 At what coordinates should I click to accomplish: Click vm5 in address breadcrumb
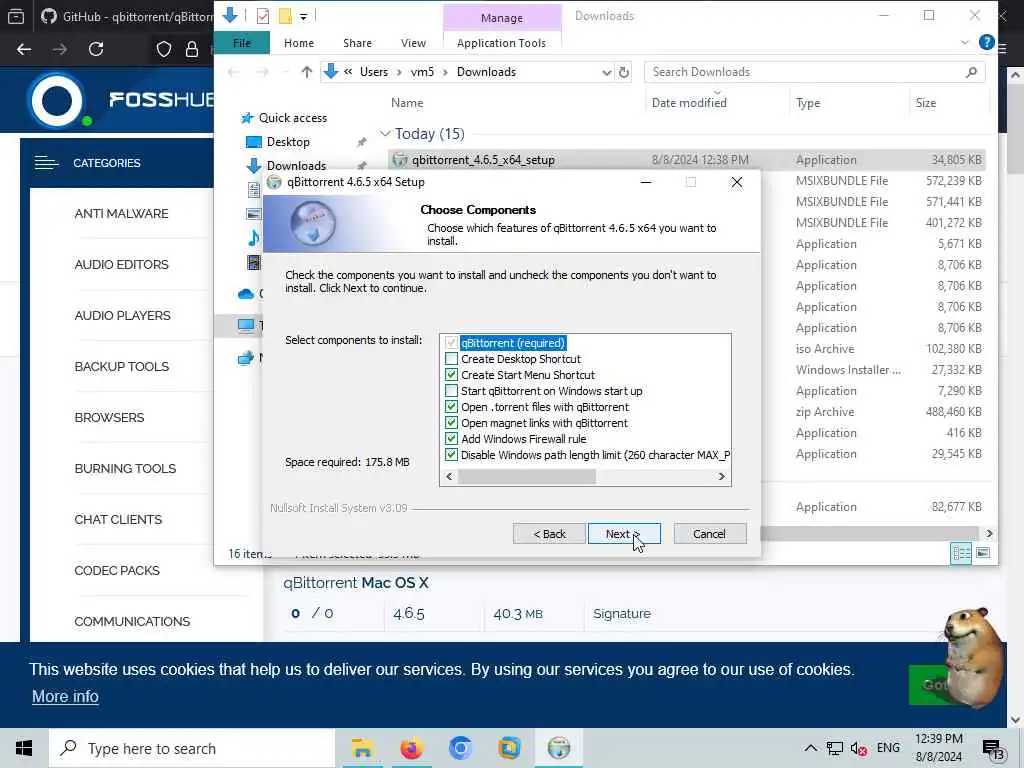[422, 72]
